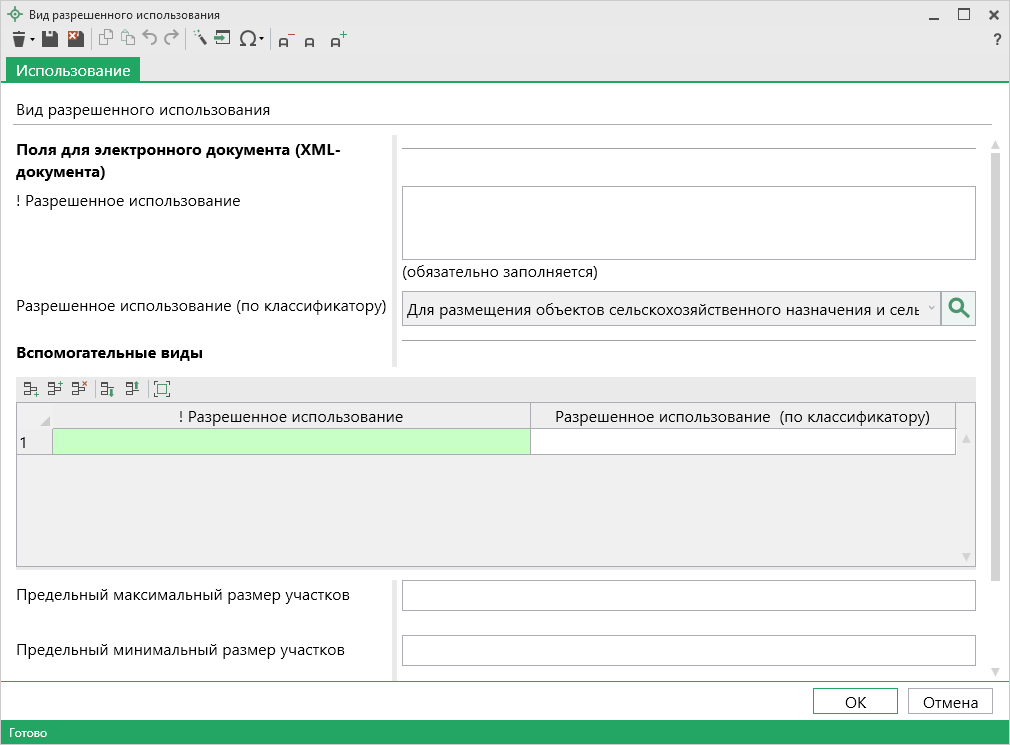Switch to the Использование tab
The image size is (1010, 745).
[73, 71]
